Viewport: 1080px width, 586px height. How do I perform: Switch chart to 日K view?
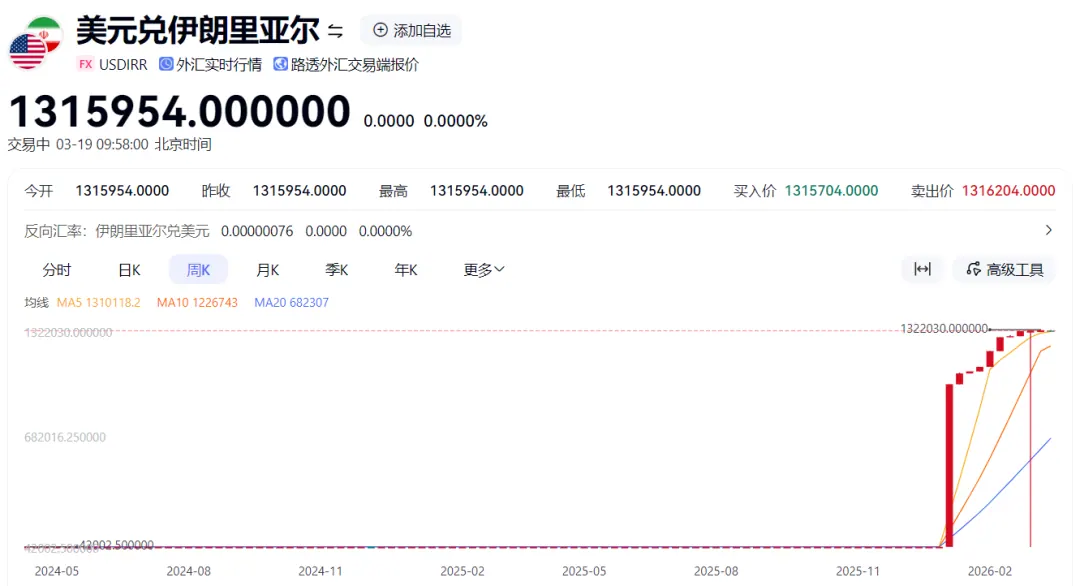pos(129,269)
